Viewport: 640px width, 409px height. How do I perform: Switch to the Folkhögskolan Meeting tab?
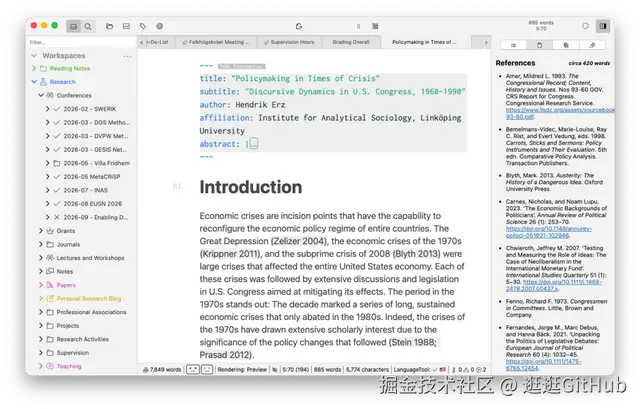(x=216, y=42)
